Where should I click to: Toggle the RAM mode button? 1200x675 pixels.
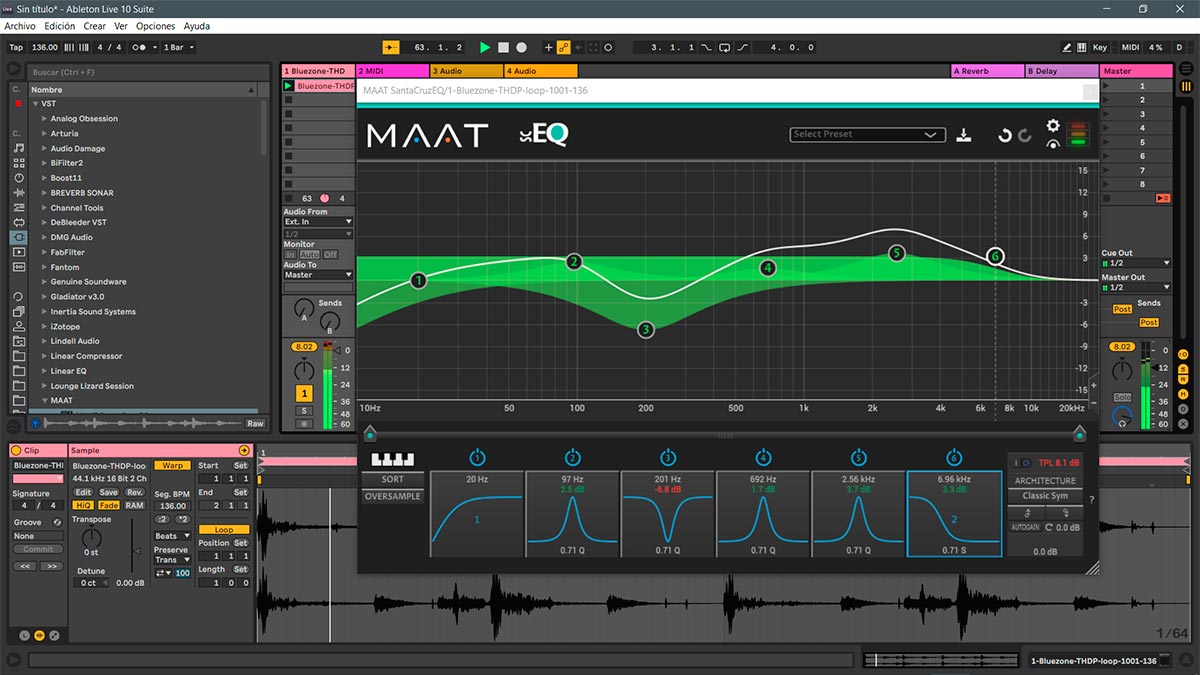133,505
